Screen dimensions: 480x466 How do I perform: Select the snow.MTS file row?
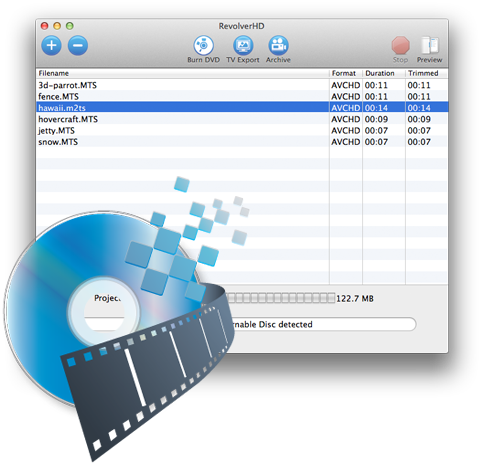tap(242, 142)
